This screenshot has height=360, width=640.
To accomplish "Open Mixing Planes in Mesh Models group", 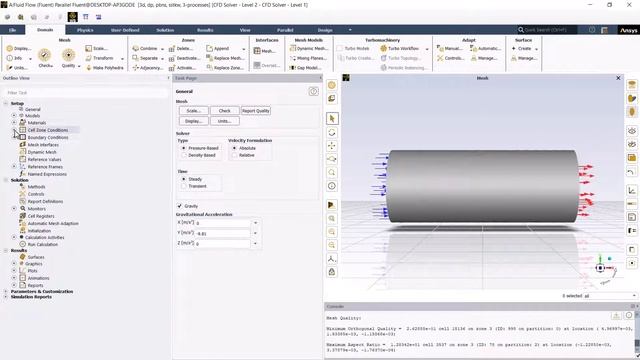I will [308, 58].
